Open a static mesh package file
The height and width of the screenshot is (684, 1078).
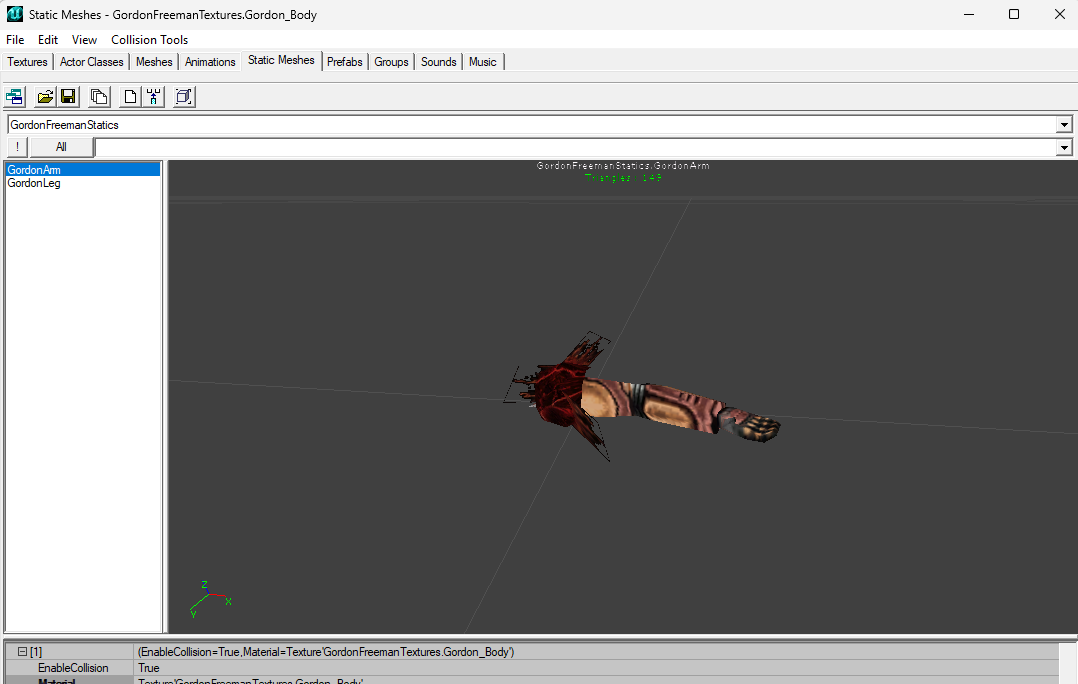point(45,96)
